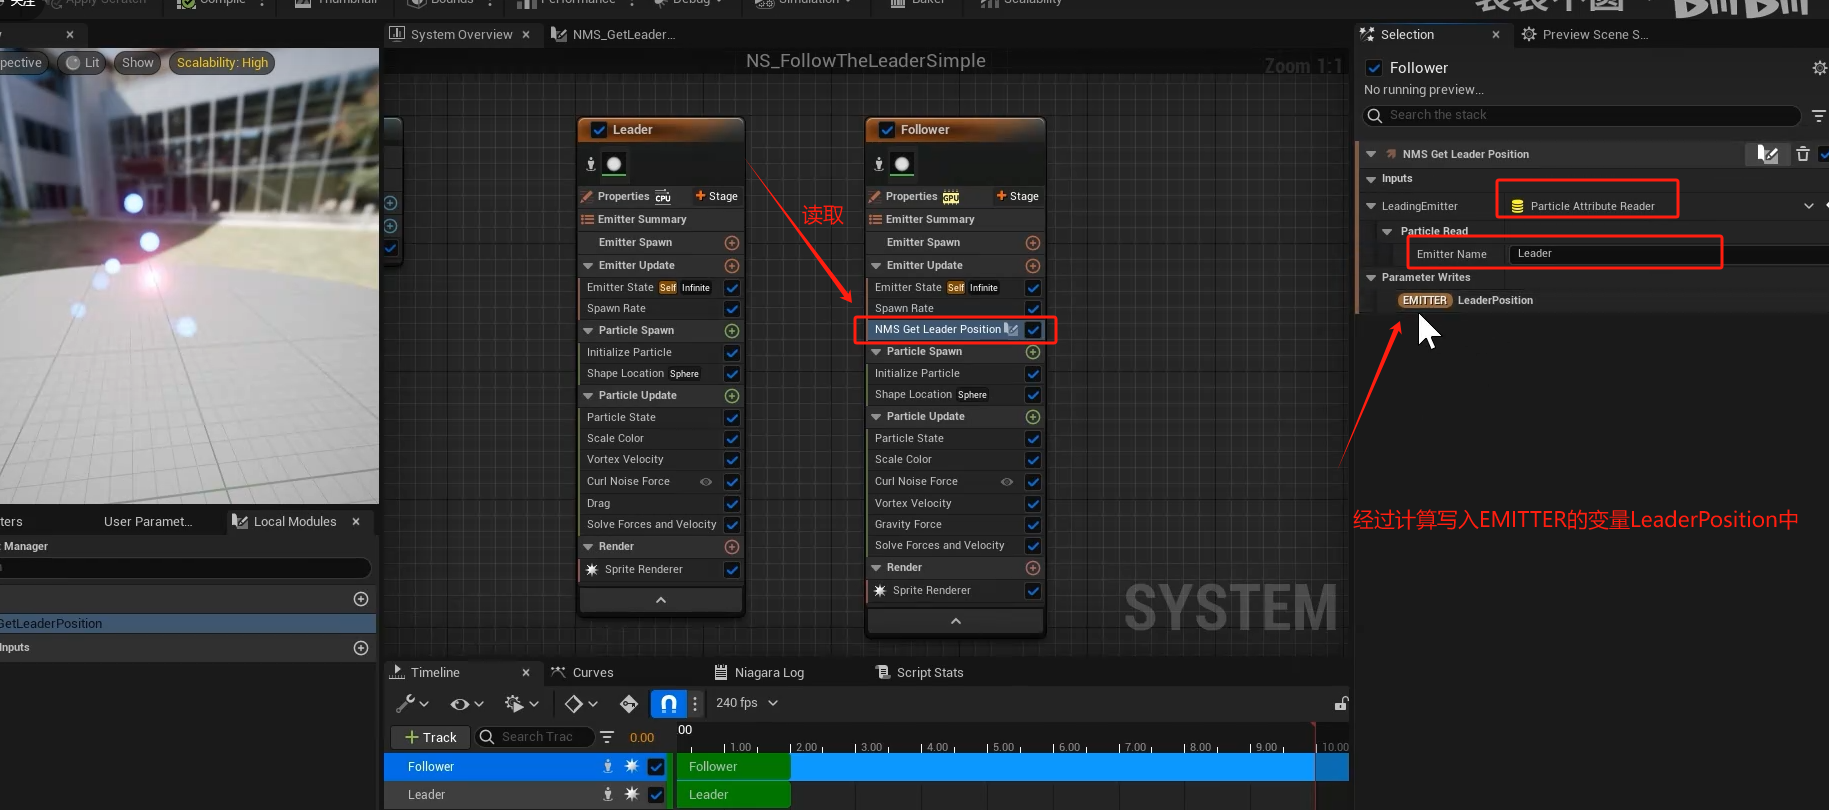Open Local Modules tab
1829x810 pixels.
295,522
